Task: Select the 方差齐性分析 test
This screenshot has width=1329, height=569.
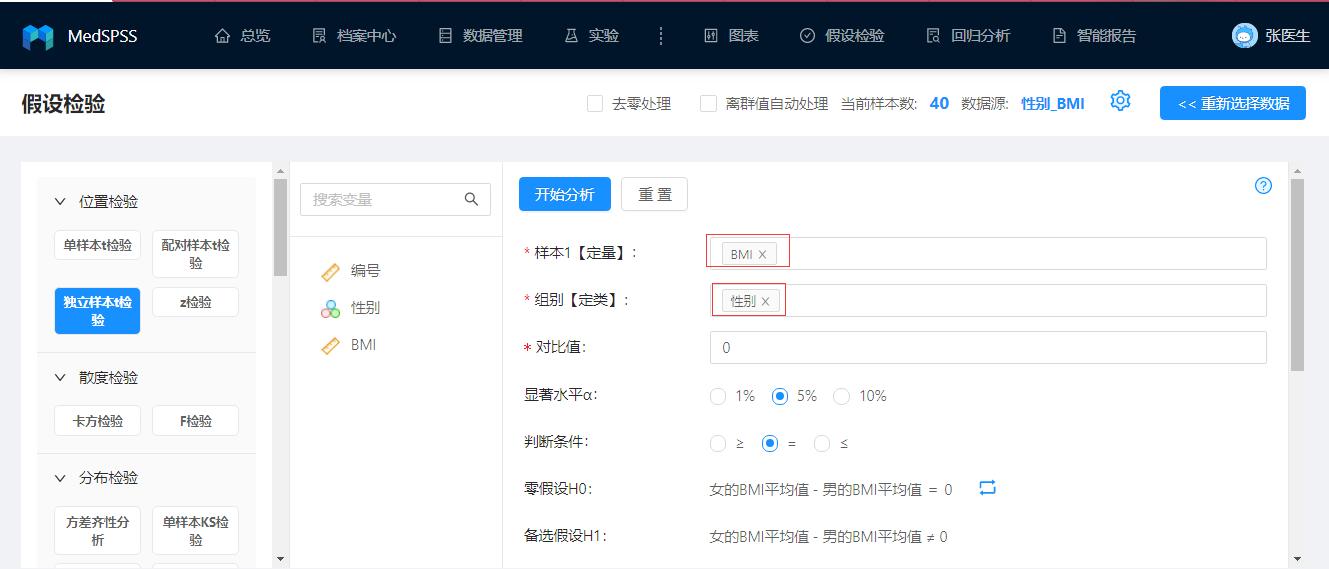Action: pos(98,530)
